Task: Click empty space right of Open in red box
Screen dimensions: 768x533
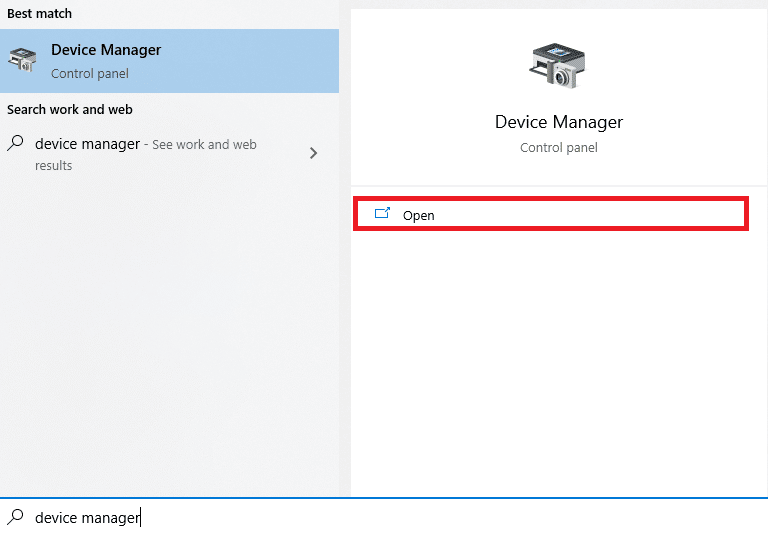Action: tap(600, 215)
